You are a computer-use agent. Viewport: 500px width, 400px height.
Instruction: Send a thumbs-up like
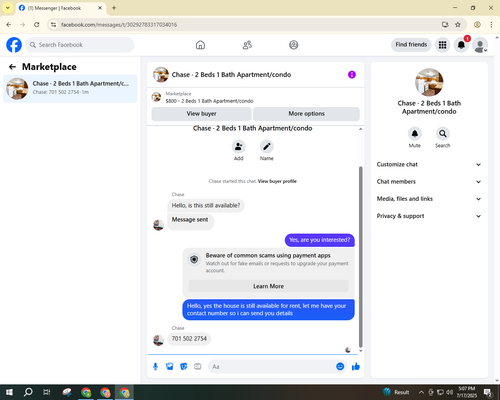[356, 367]
